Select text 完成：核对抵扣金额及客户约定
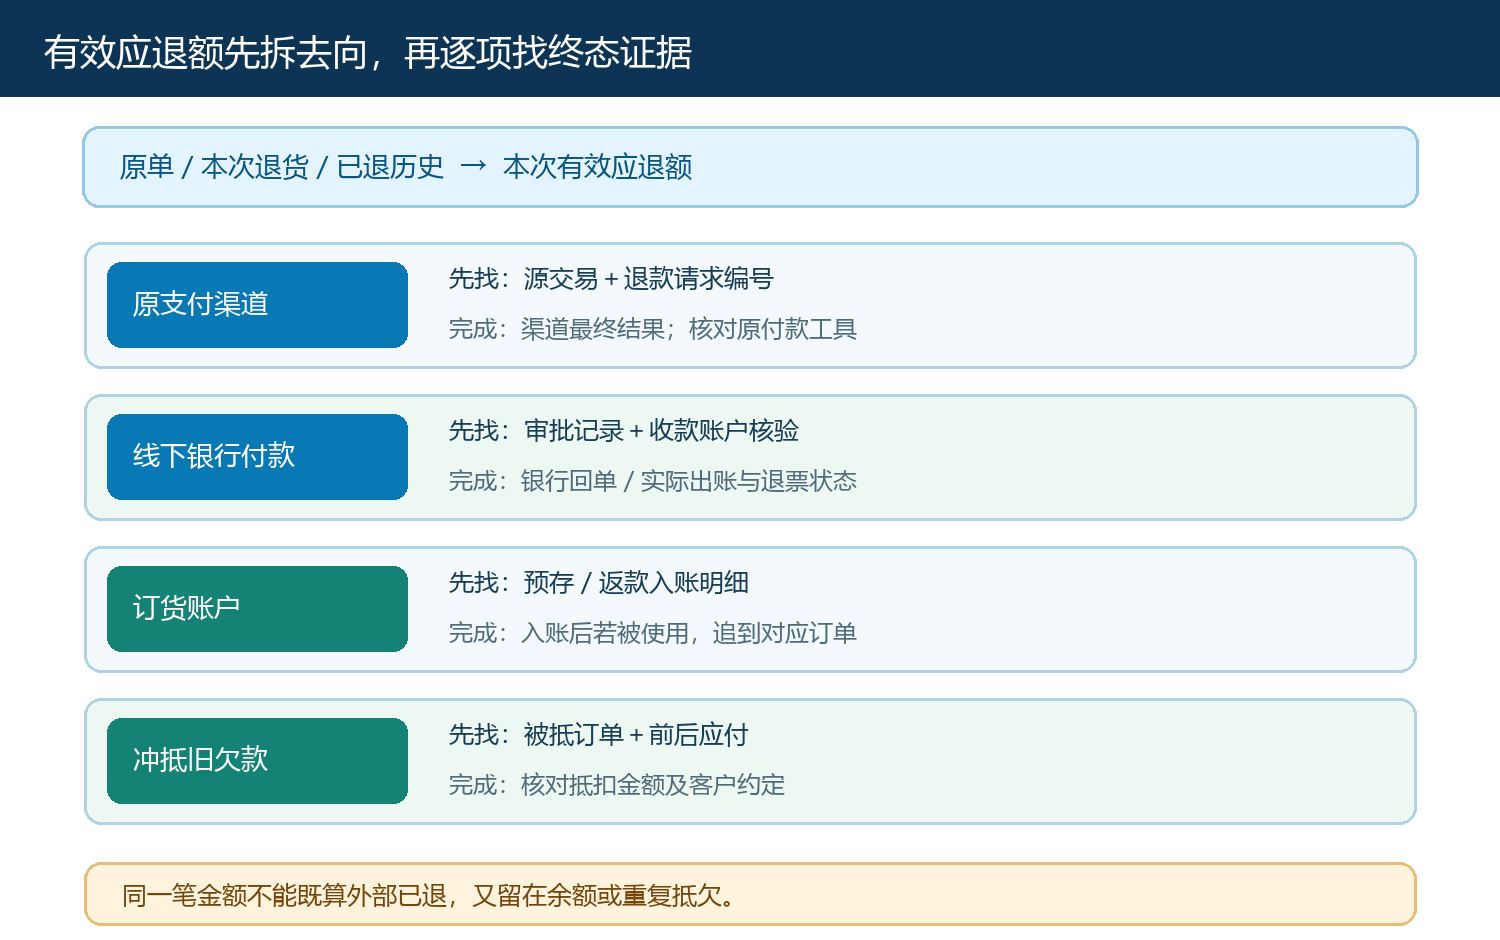Image resolution: width=1500 pixels, height=940 pixels. (x=617, y=785)
